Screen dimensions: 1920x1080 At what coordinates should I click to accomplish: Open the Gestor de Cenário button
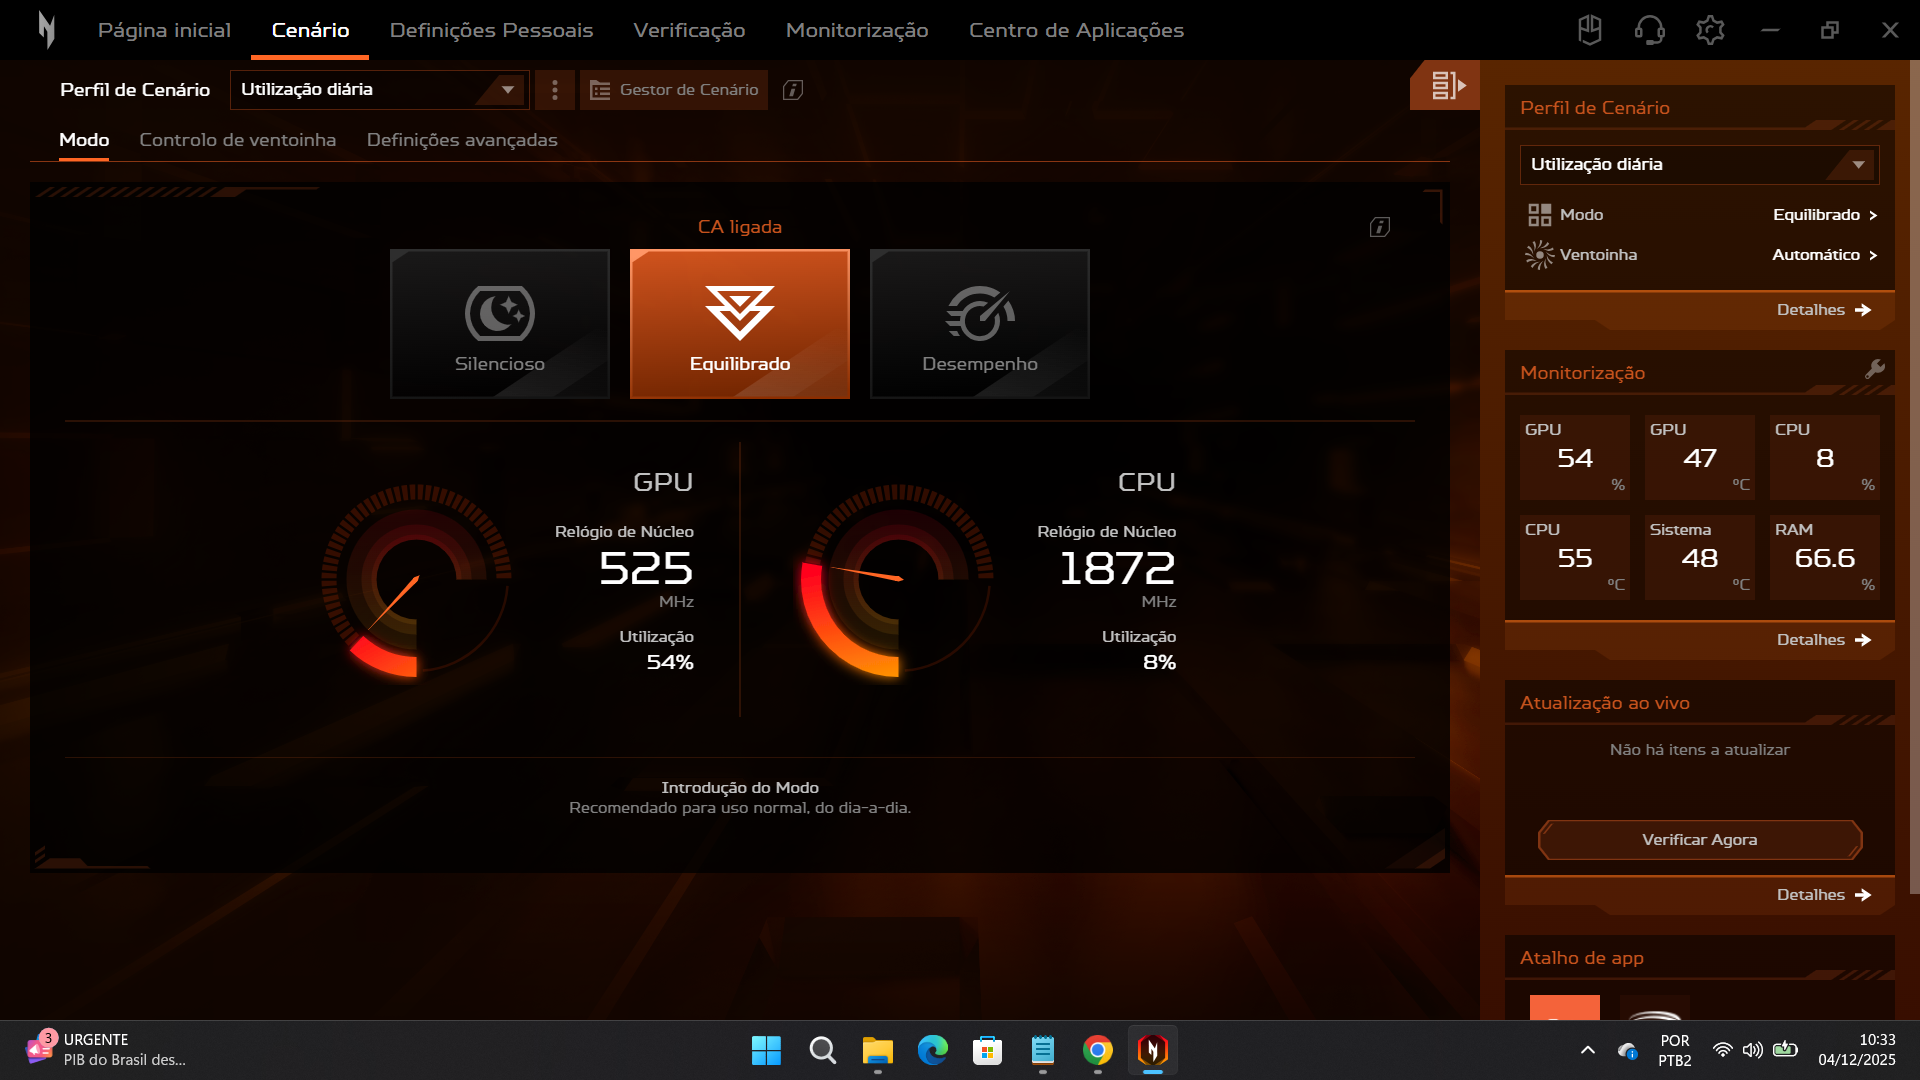pos(674,90)
